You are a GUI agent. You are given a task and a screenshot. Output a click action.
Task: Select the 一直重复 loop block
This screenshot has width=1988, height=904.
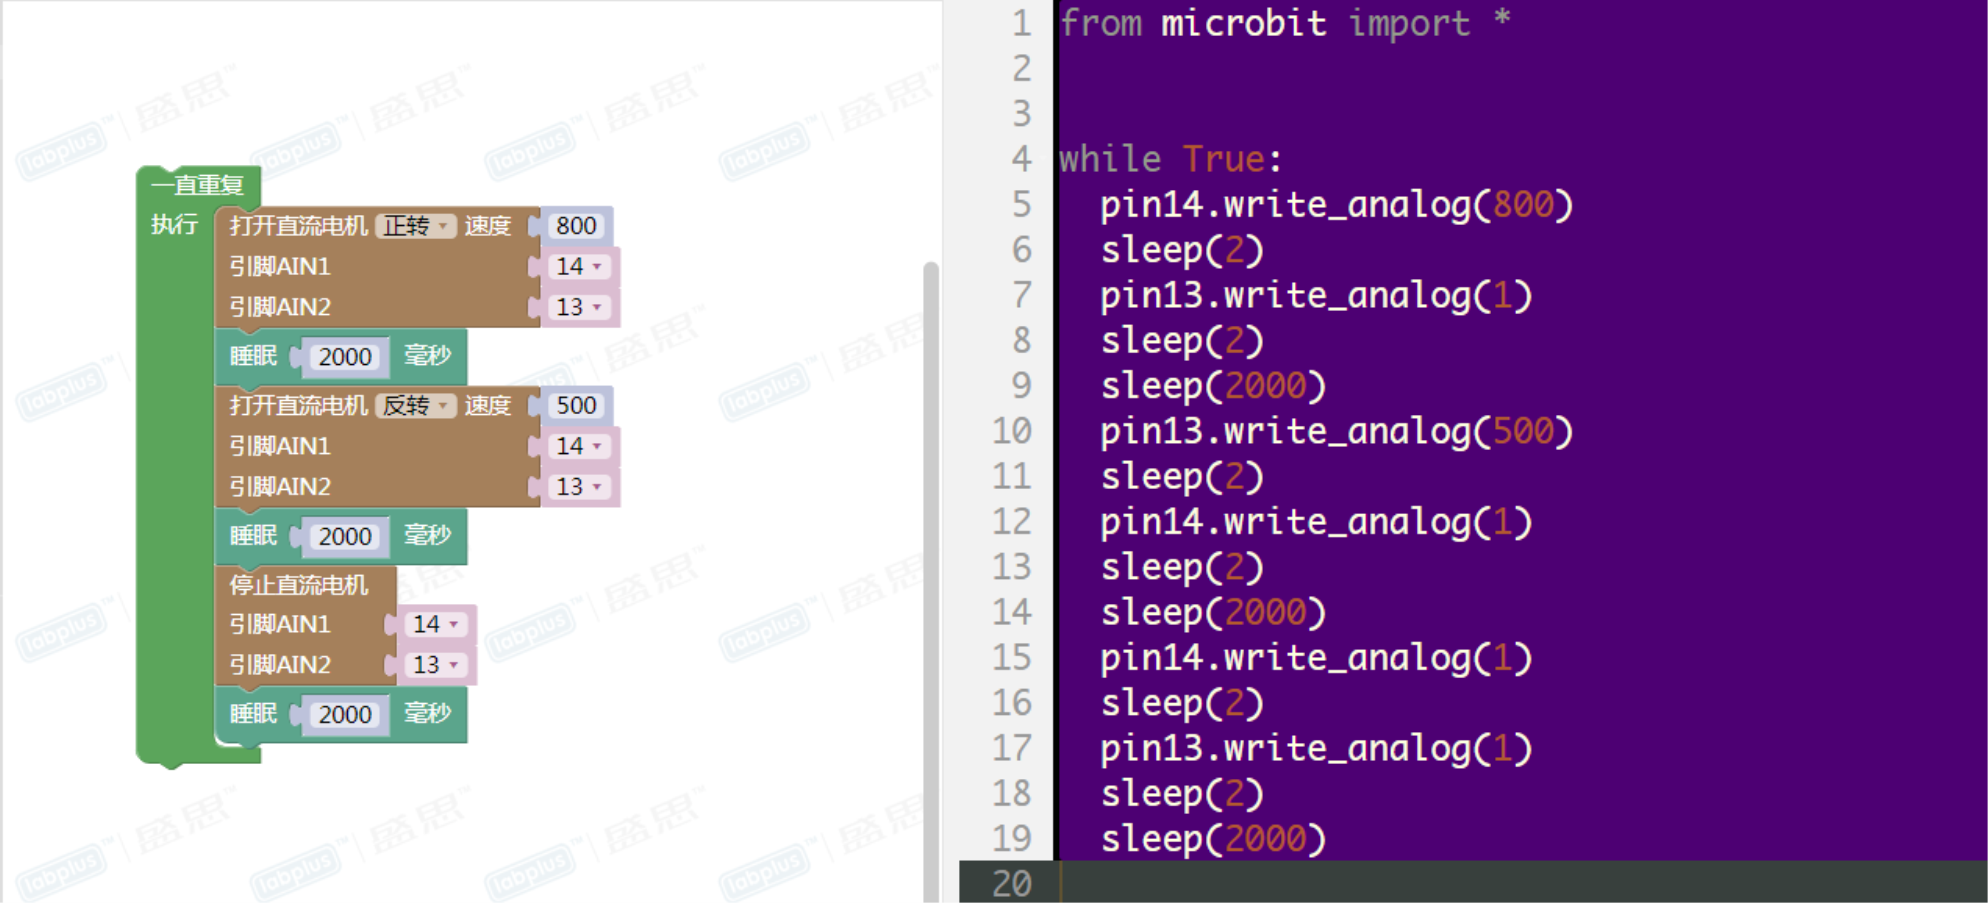(197, 185)
